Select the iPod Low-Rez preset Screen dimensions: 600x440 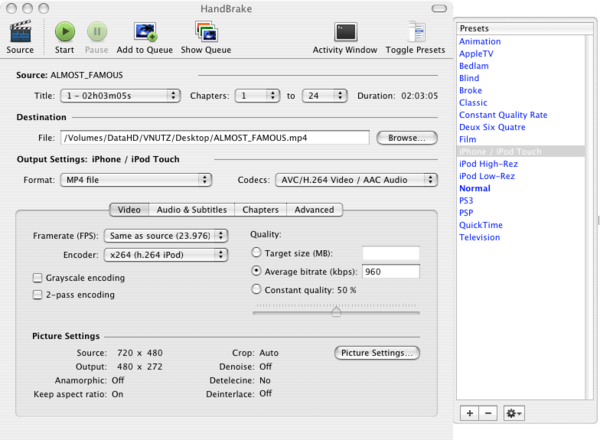click(x=520, y=176)
